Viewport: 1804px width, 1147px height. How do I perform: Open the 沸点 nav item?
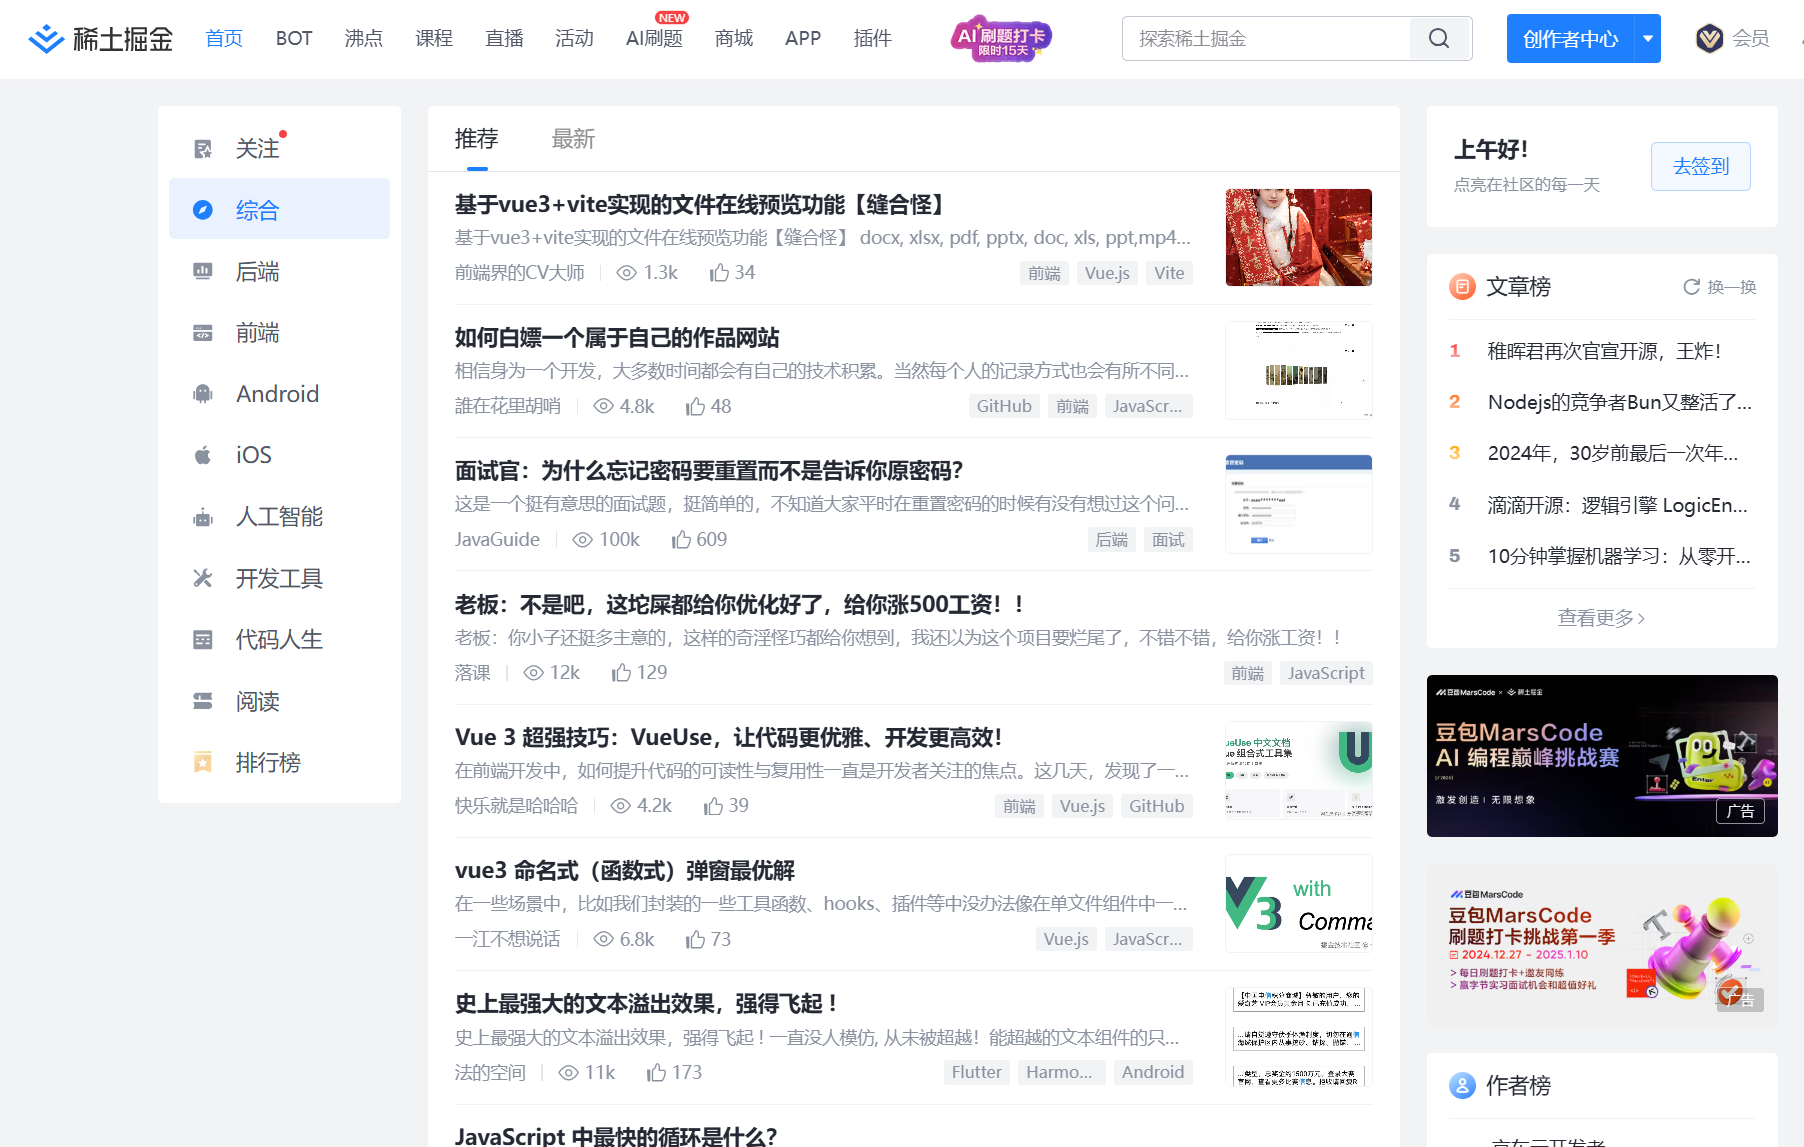point(364,38)
